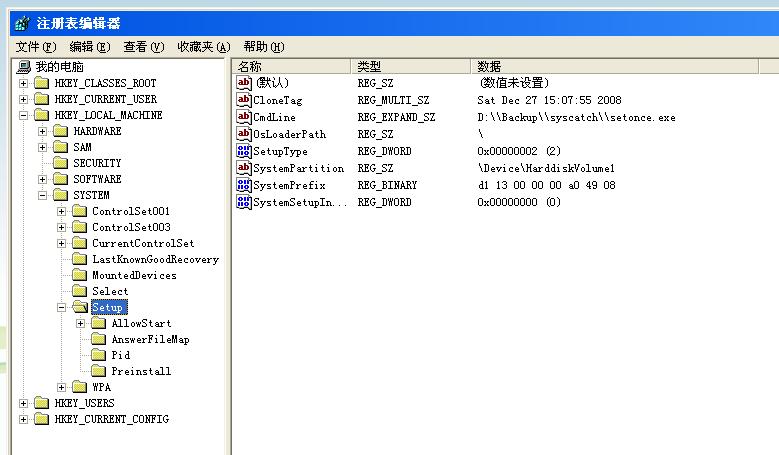
Task: Click the DWORD icon beside SystemSetupIn...
Action: (x=244, y=202)
